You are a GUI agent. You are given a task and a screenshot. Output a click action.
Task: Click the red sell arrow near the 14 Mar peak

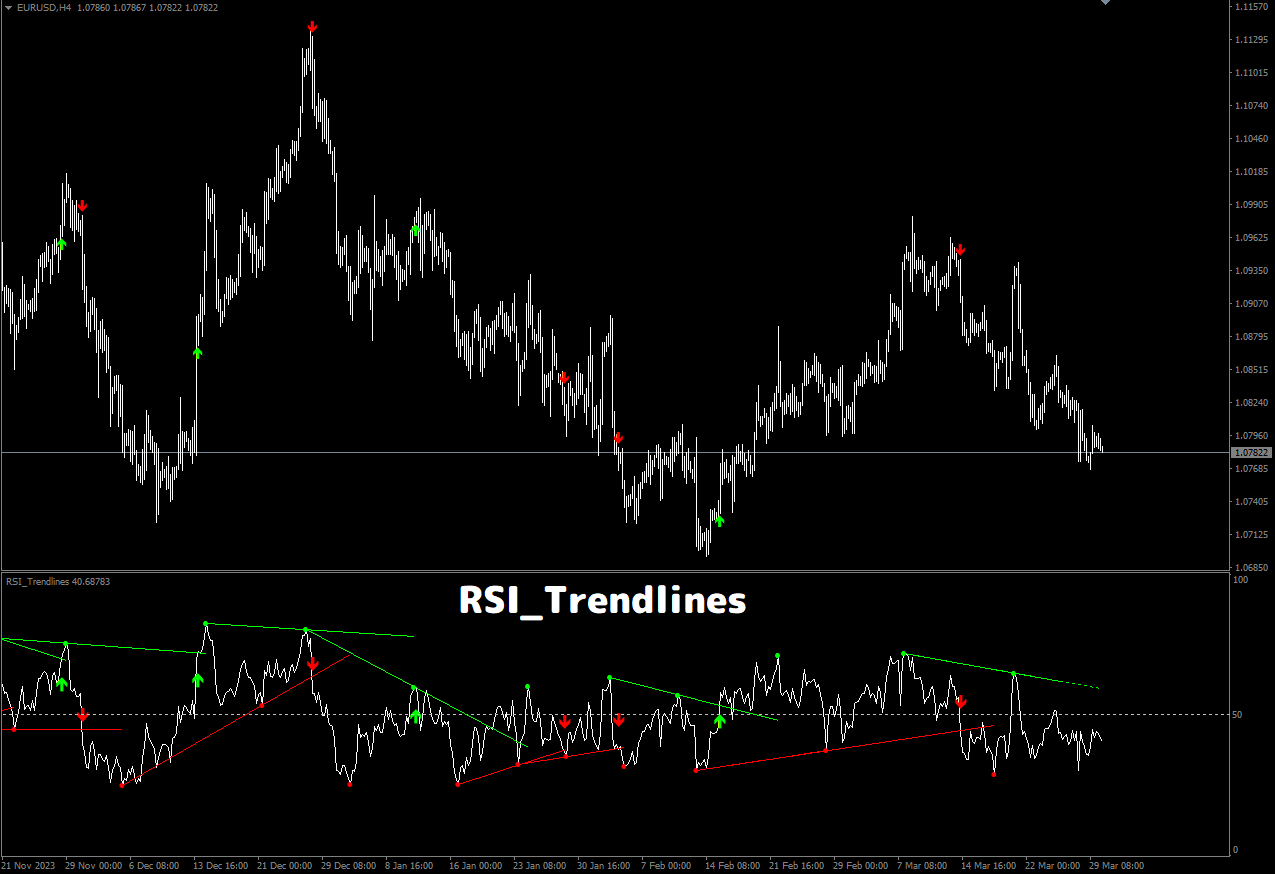tap(959, 251)
